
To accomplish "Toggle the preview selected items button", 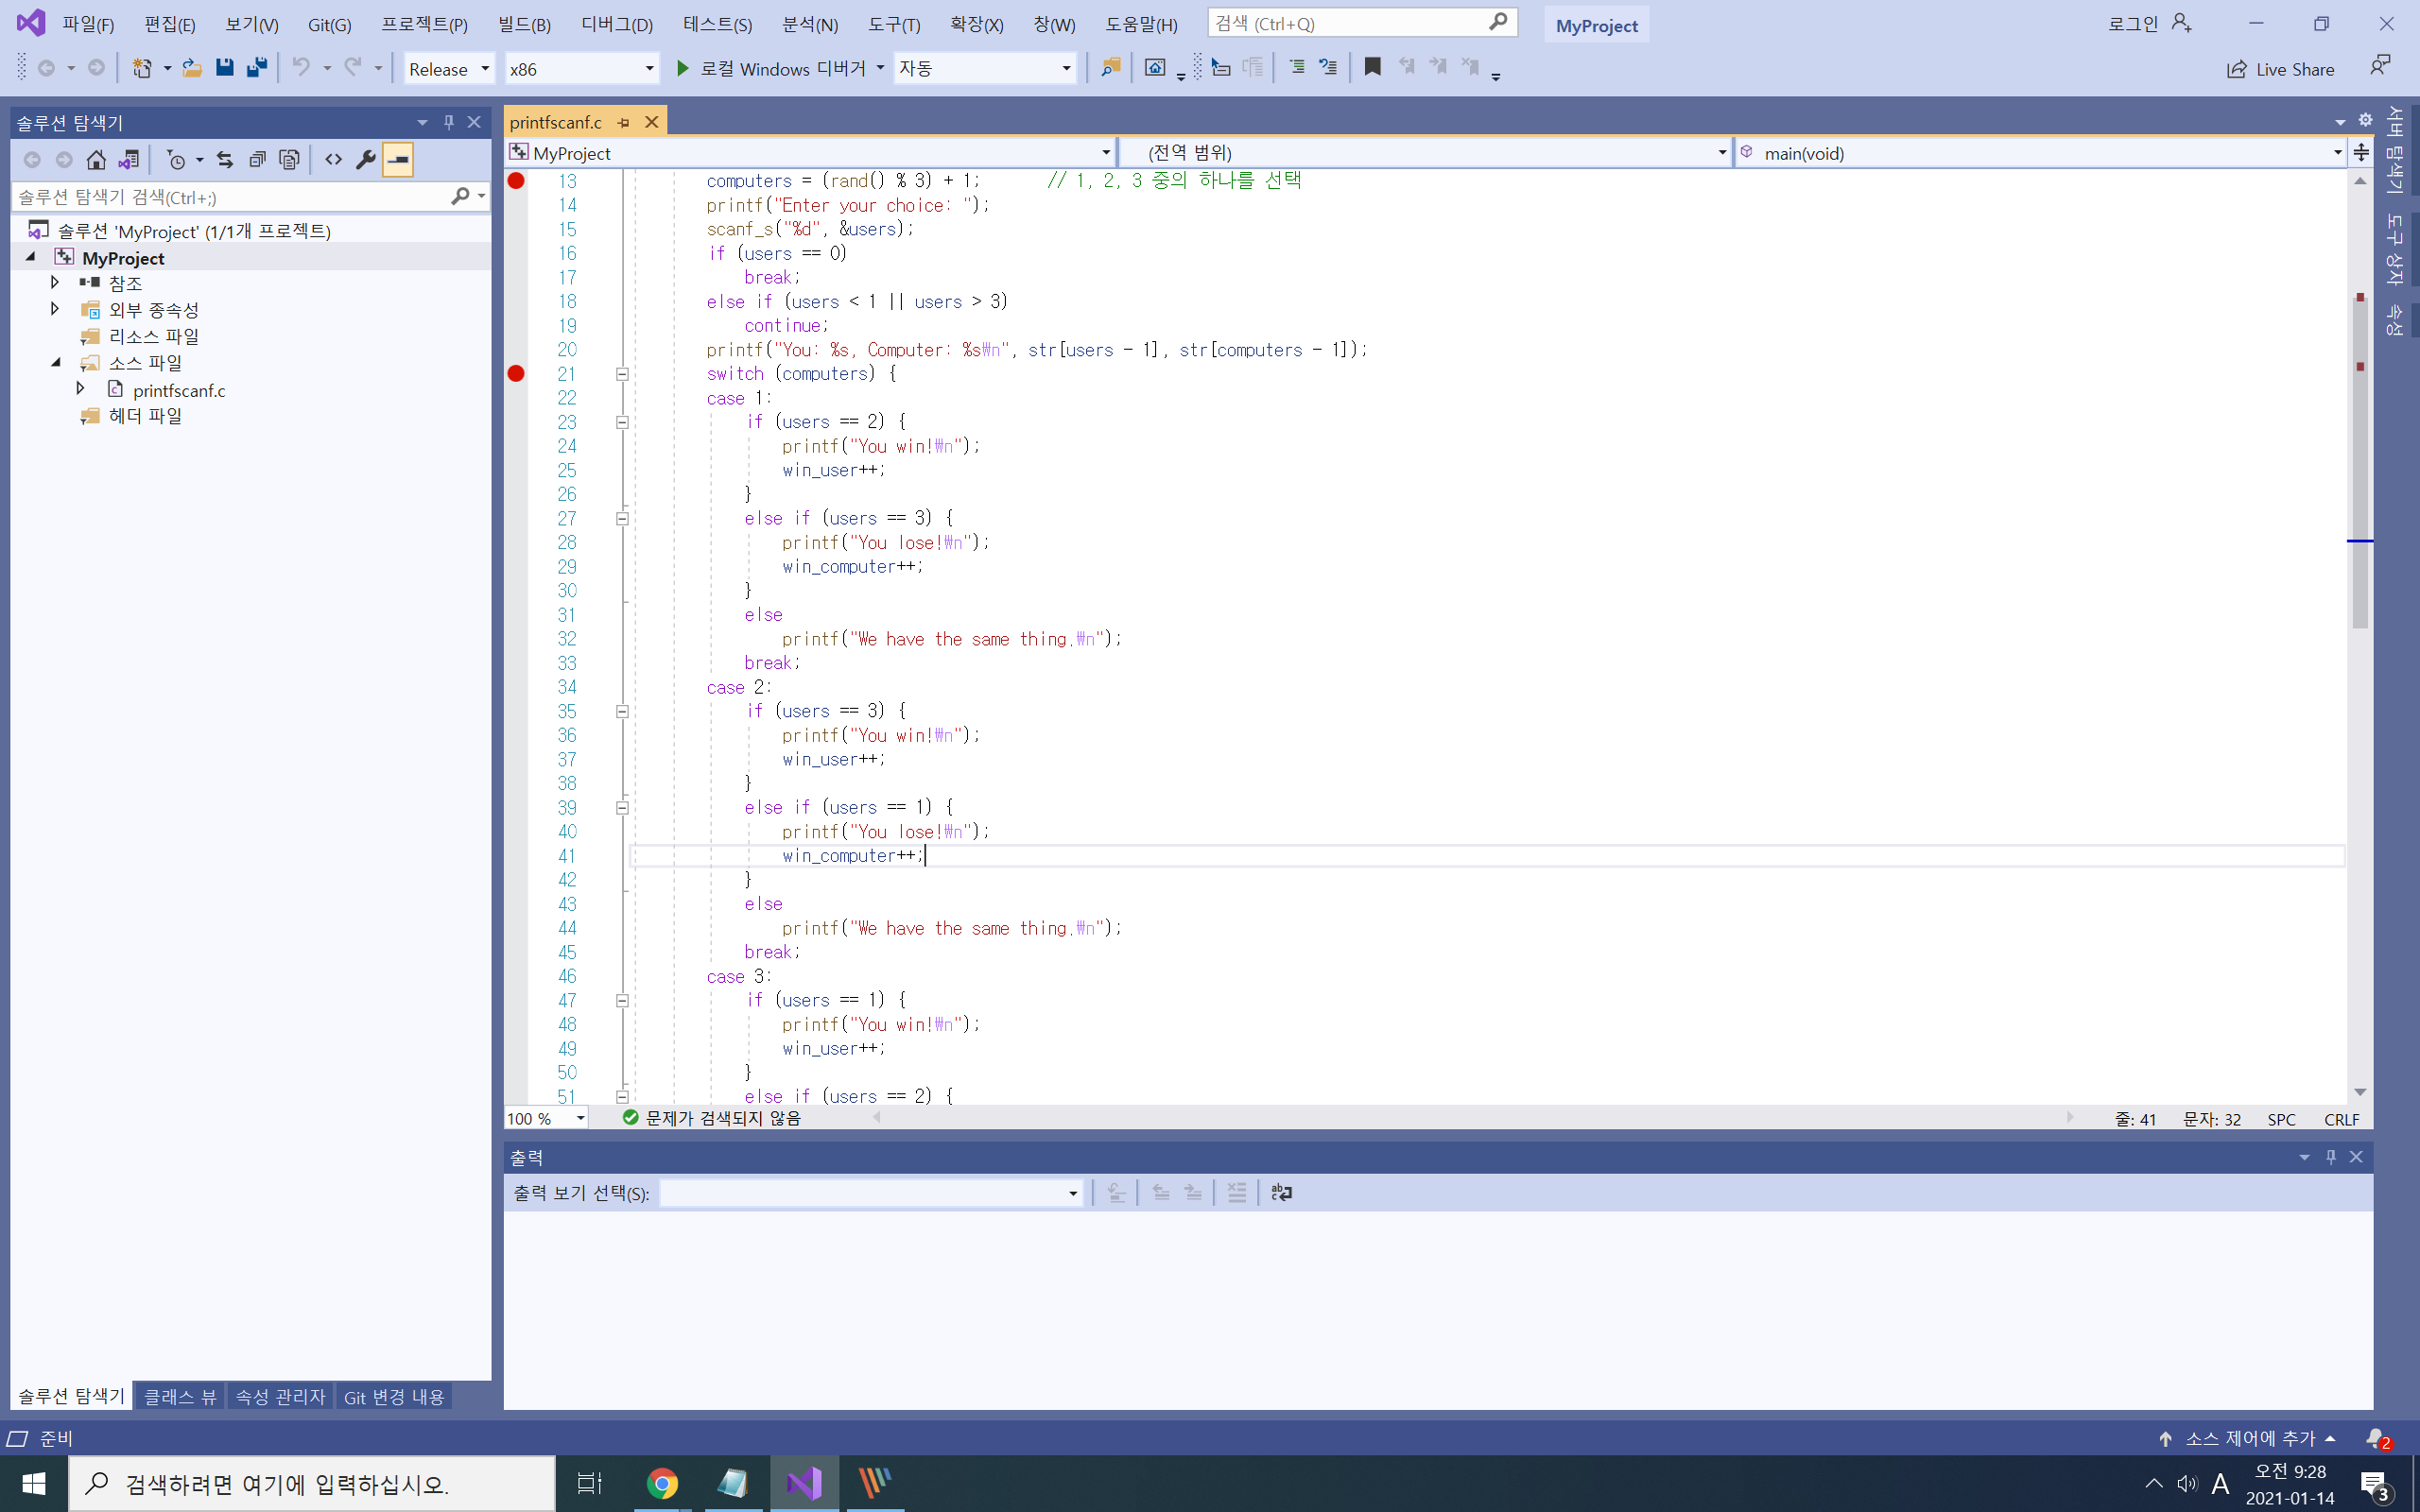I will (398, 160).
